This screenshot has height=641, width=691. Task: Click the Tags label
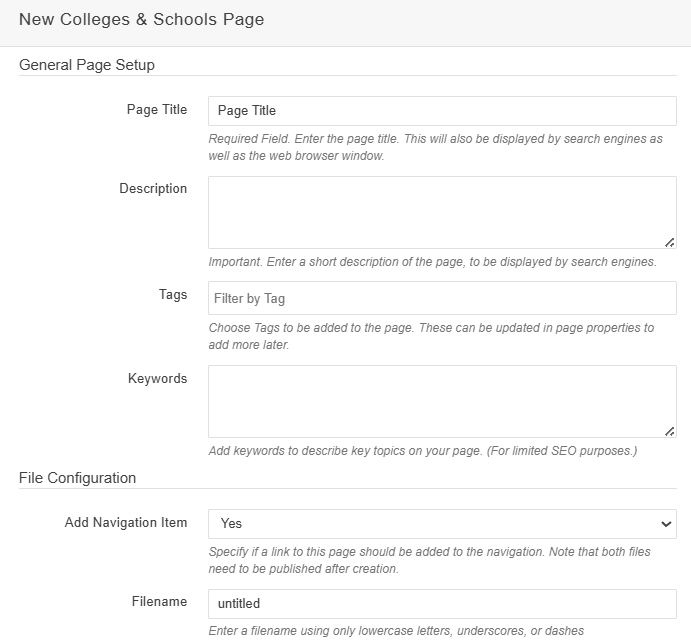click(172, 295)
